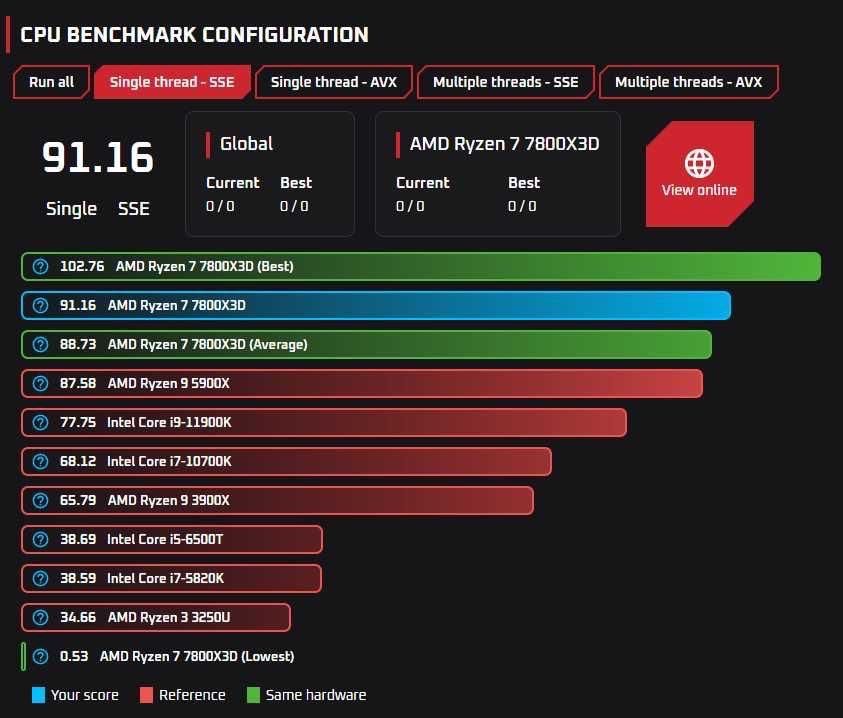Click the Intel Core i9-11900K label
The height and width of the screenshot is (718, 843).
tap(169, 422)
